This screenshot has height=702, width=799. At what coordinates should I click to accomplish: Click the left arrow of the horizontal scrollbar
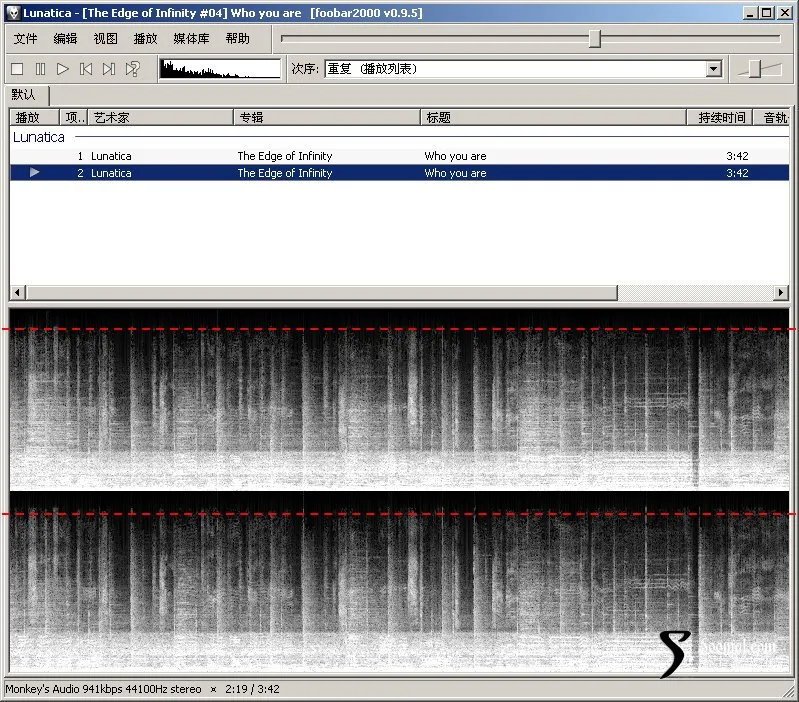tap(18, 292)
